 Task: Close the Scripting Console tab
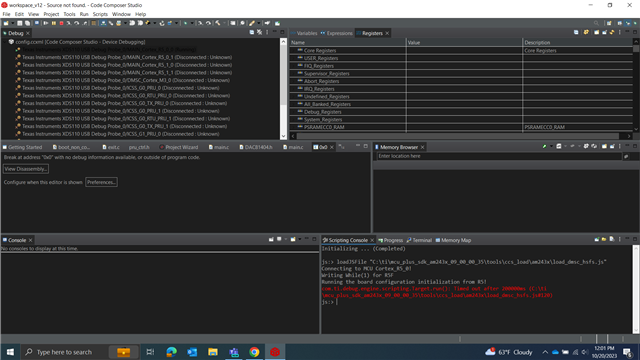(x=372, y=240)
